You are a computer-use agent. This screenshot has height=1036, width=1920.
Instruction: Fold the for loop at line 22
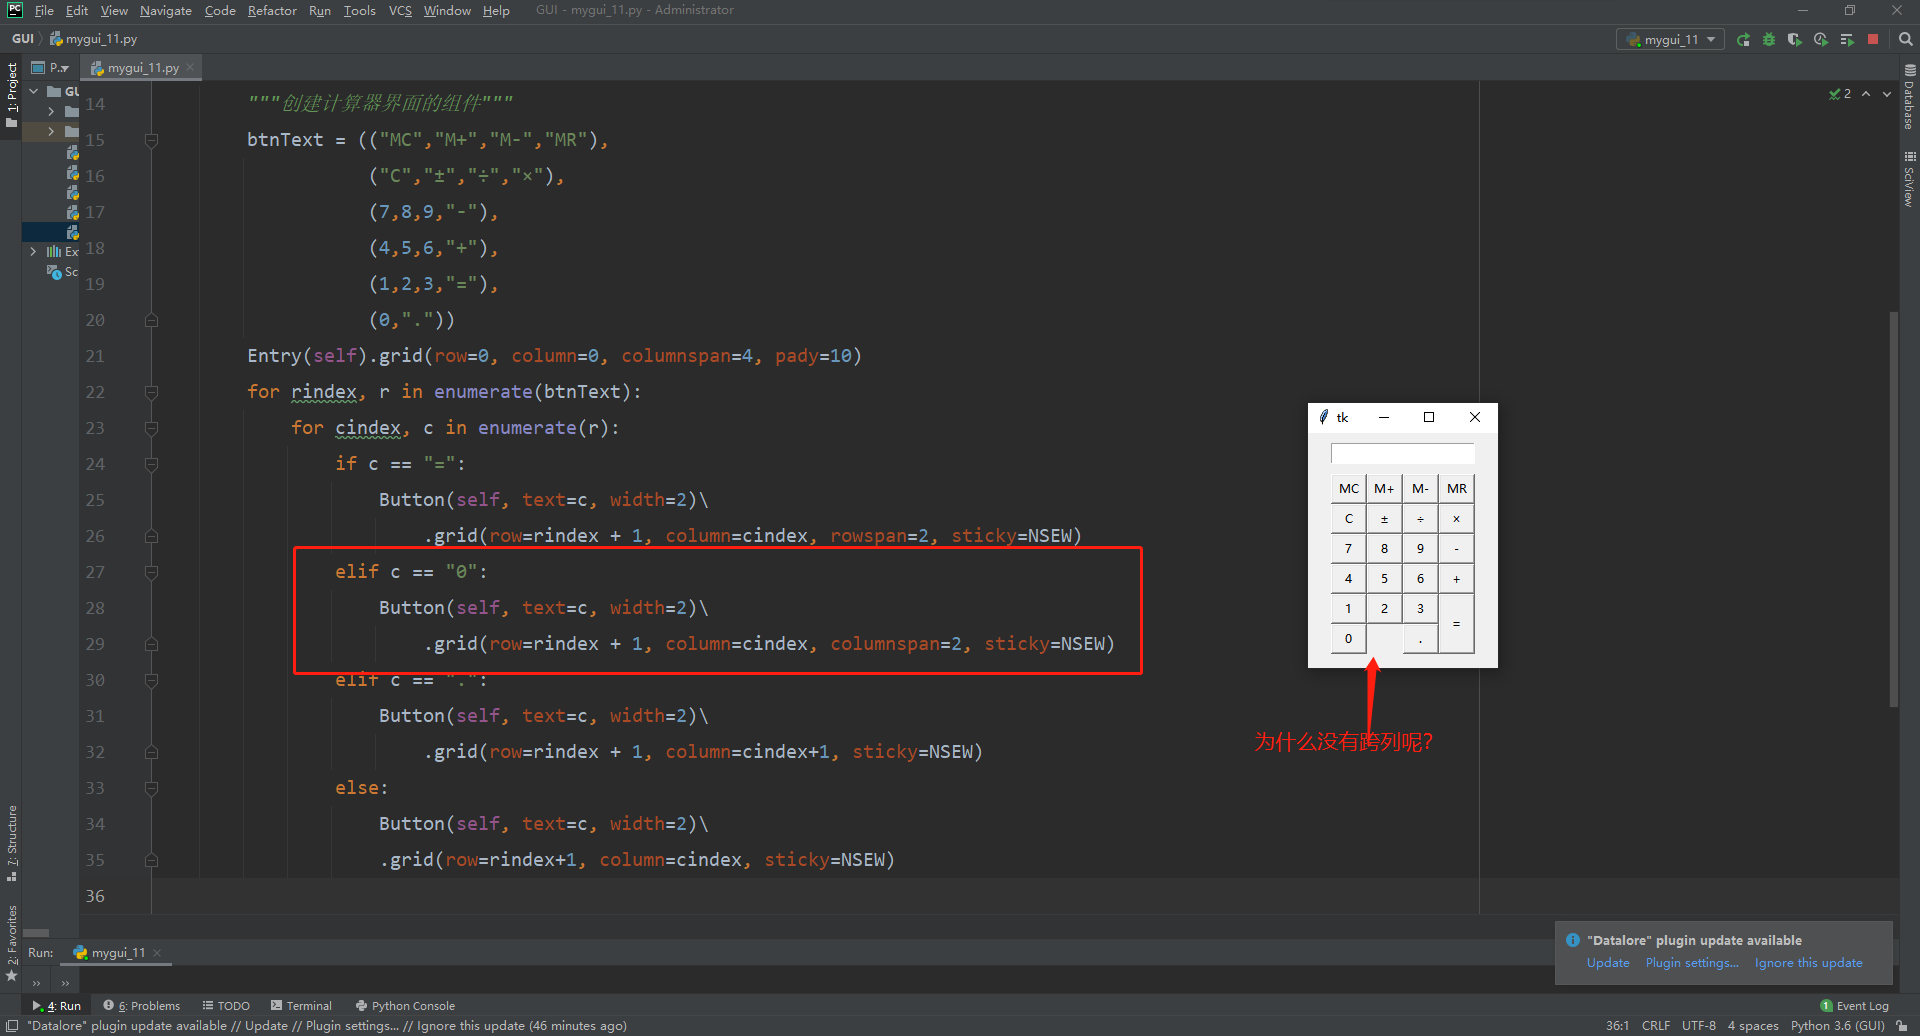point(151,392)
